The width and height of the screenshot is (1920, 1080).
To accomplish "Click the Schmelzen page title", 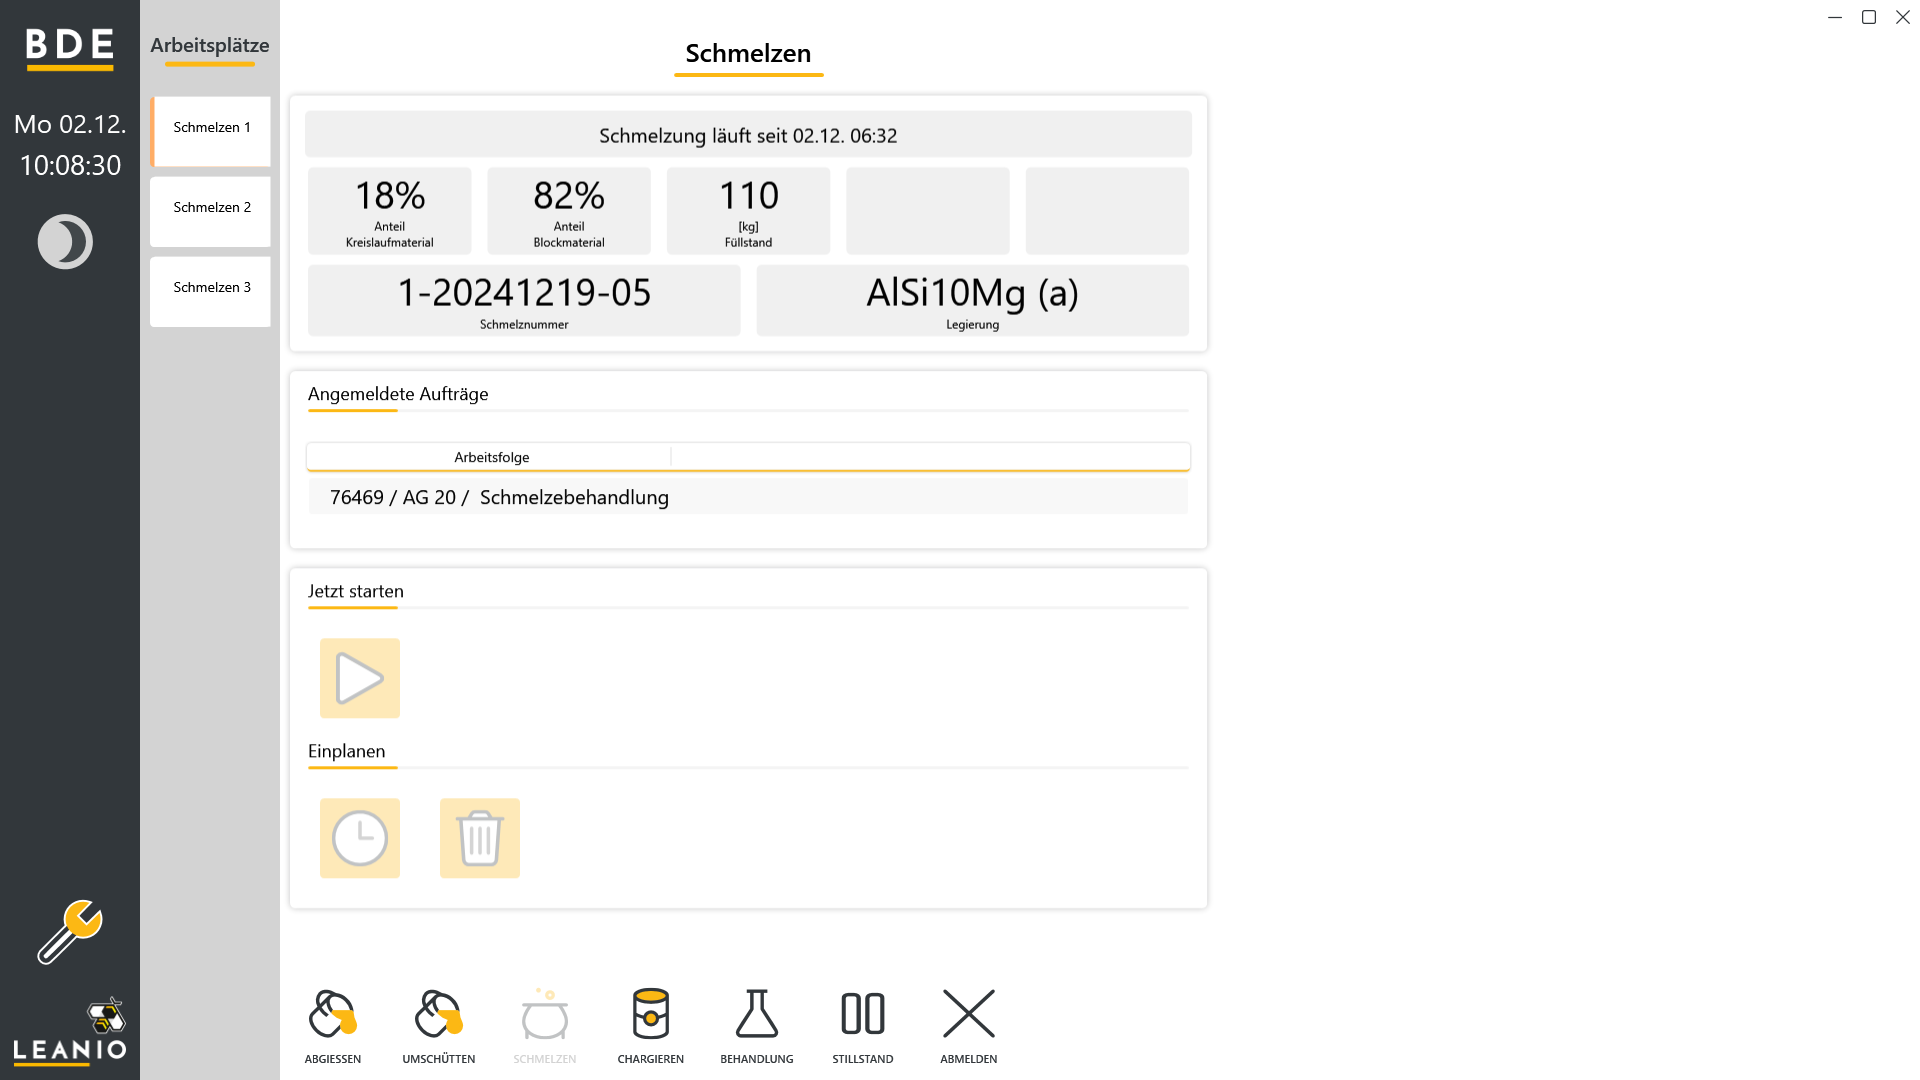I will [748, 54].
